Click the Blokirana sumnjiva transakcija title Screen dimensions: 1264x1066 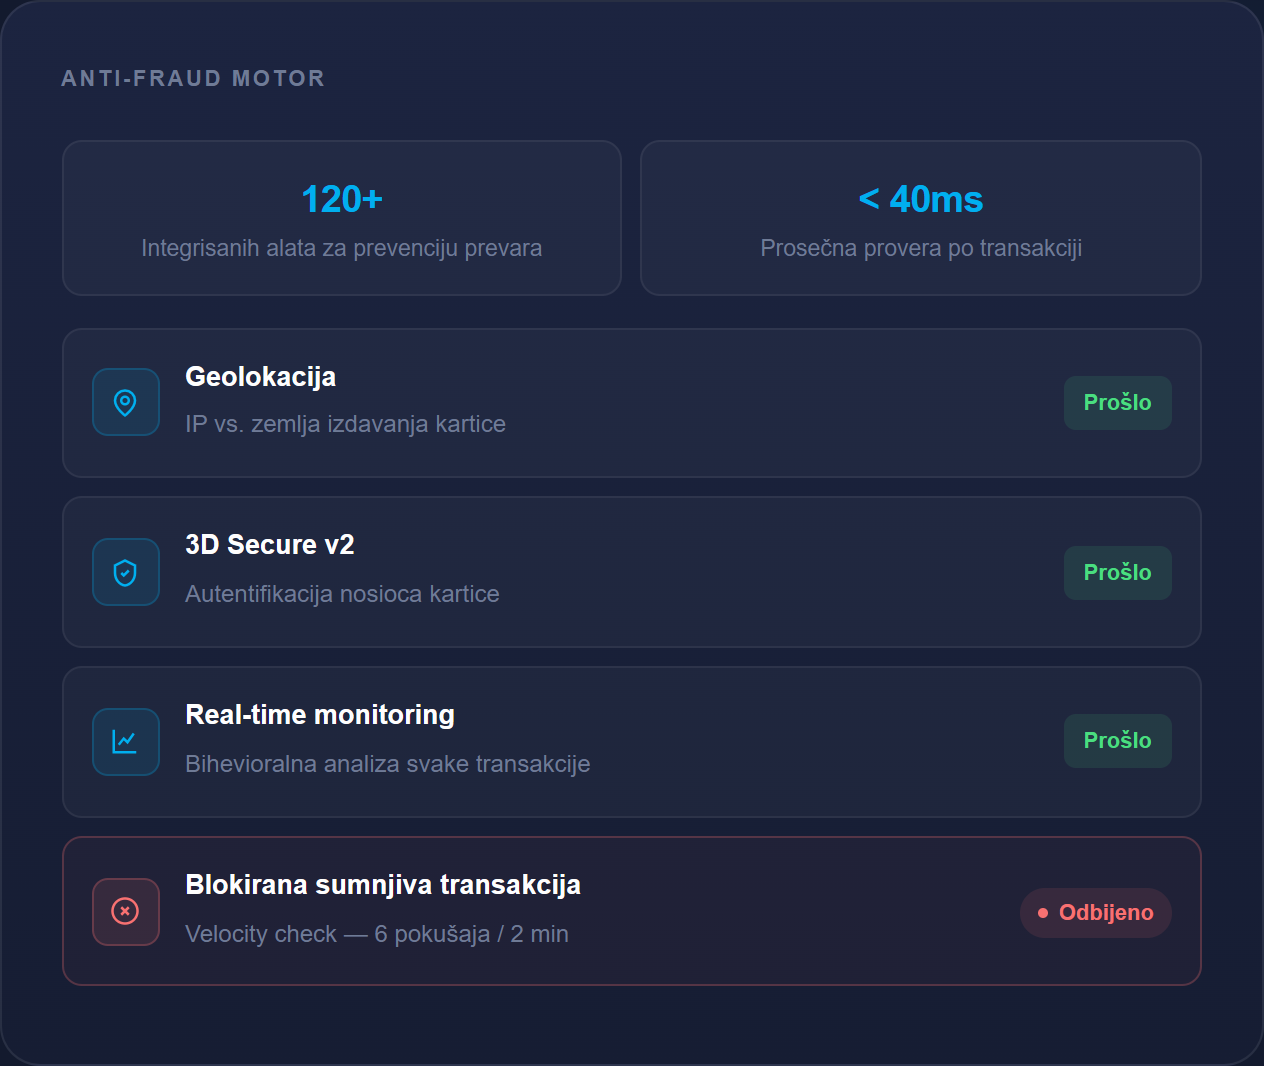pyautogui.click(x=383, y=885)
